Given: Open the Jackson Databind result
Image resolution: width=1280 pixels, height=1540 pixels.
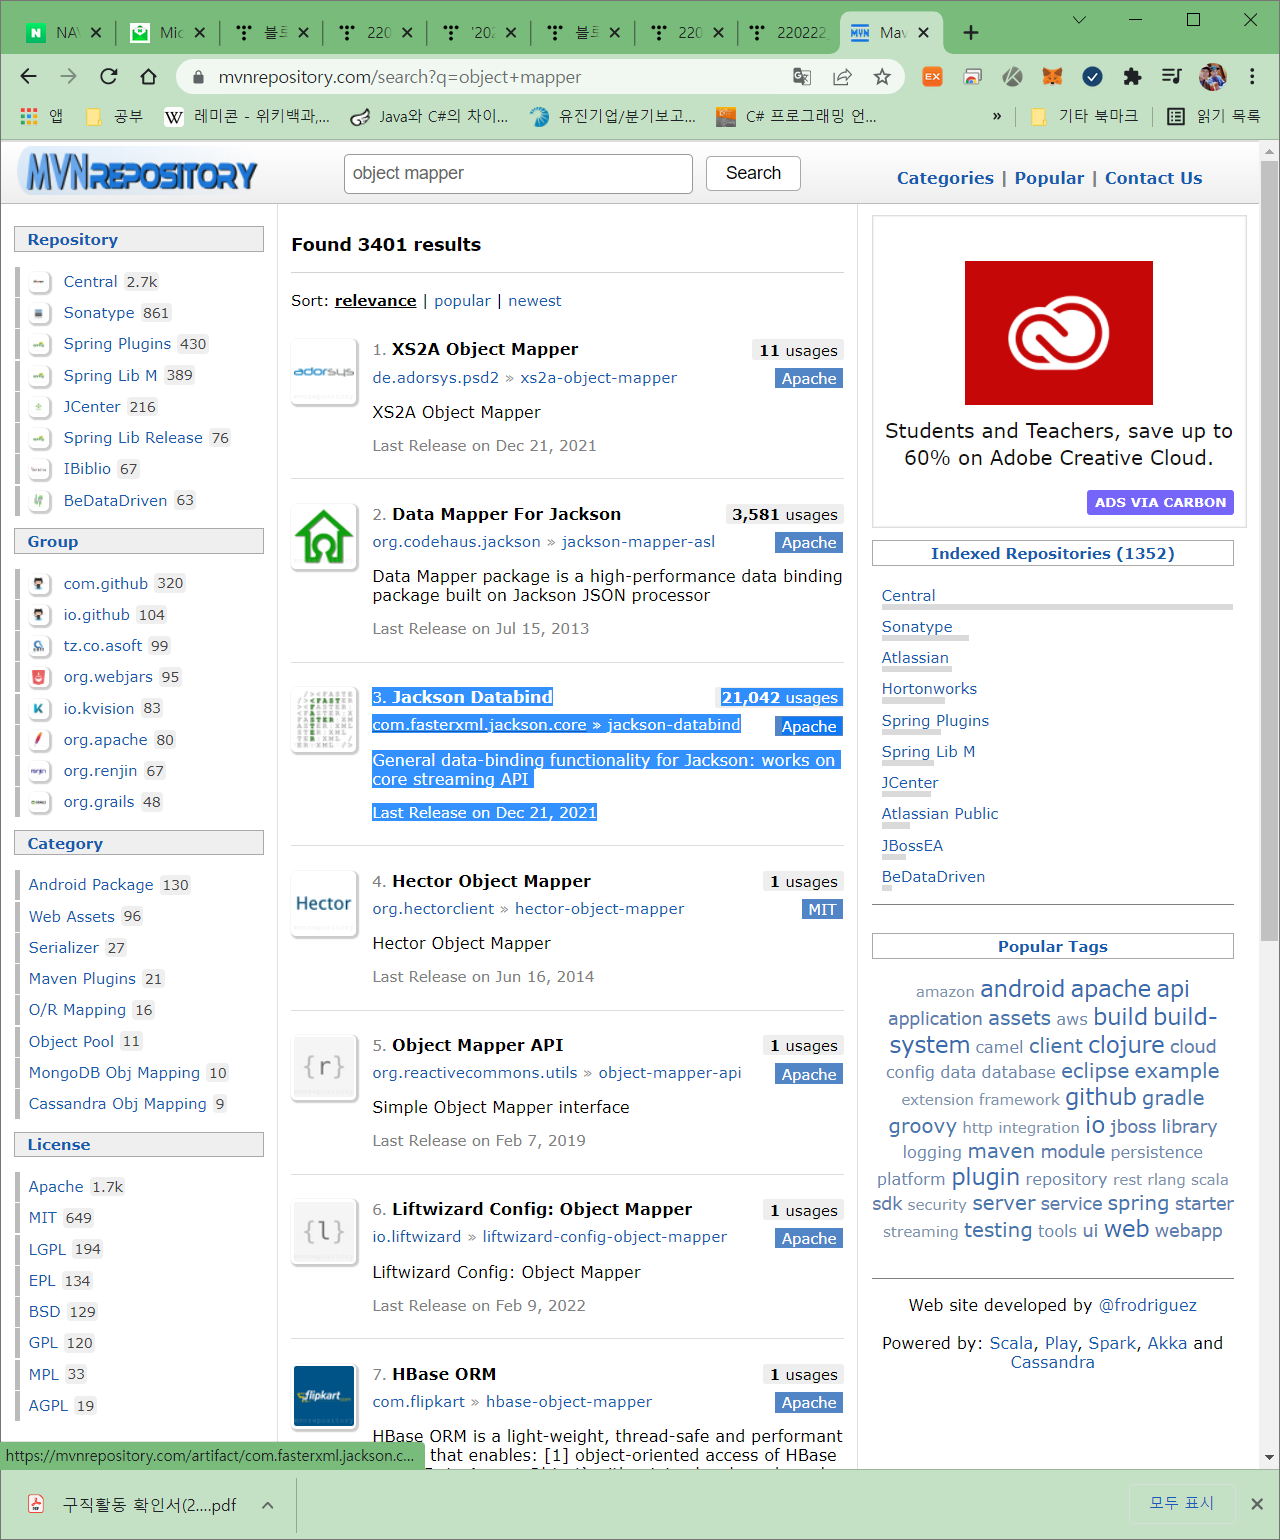Looking at the screenshot, I should [471, 697].
